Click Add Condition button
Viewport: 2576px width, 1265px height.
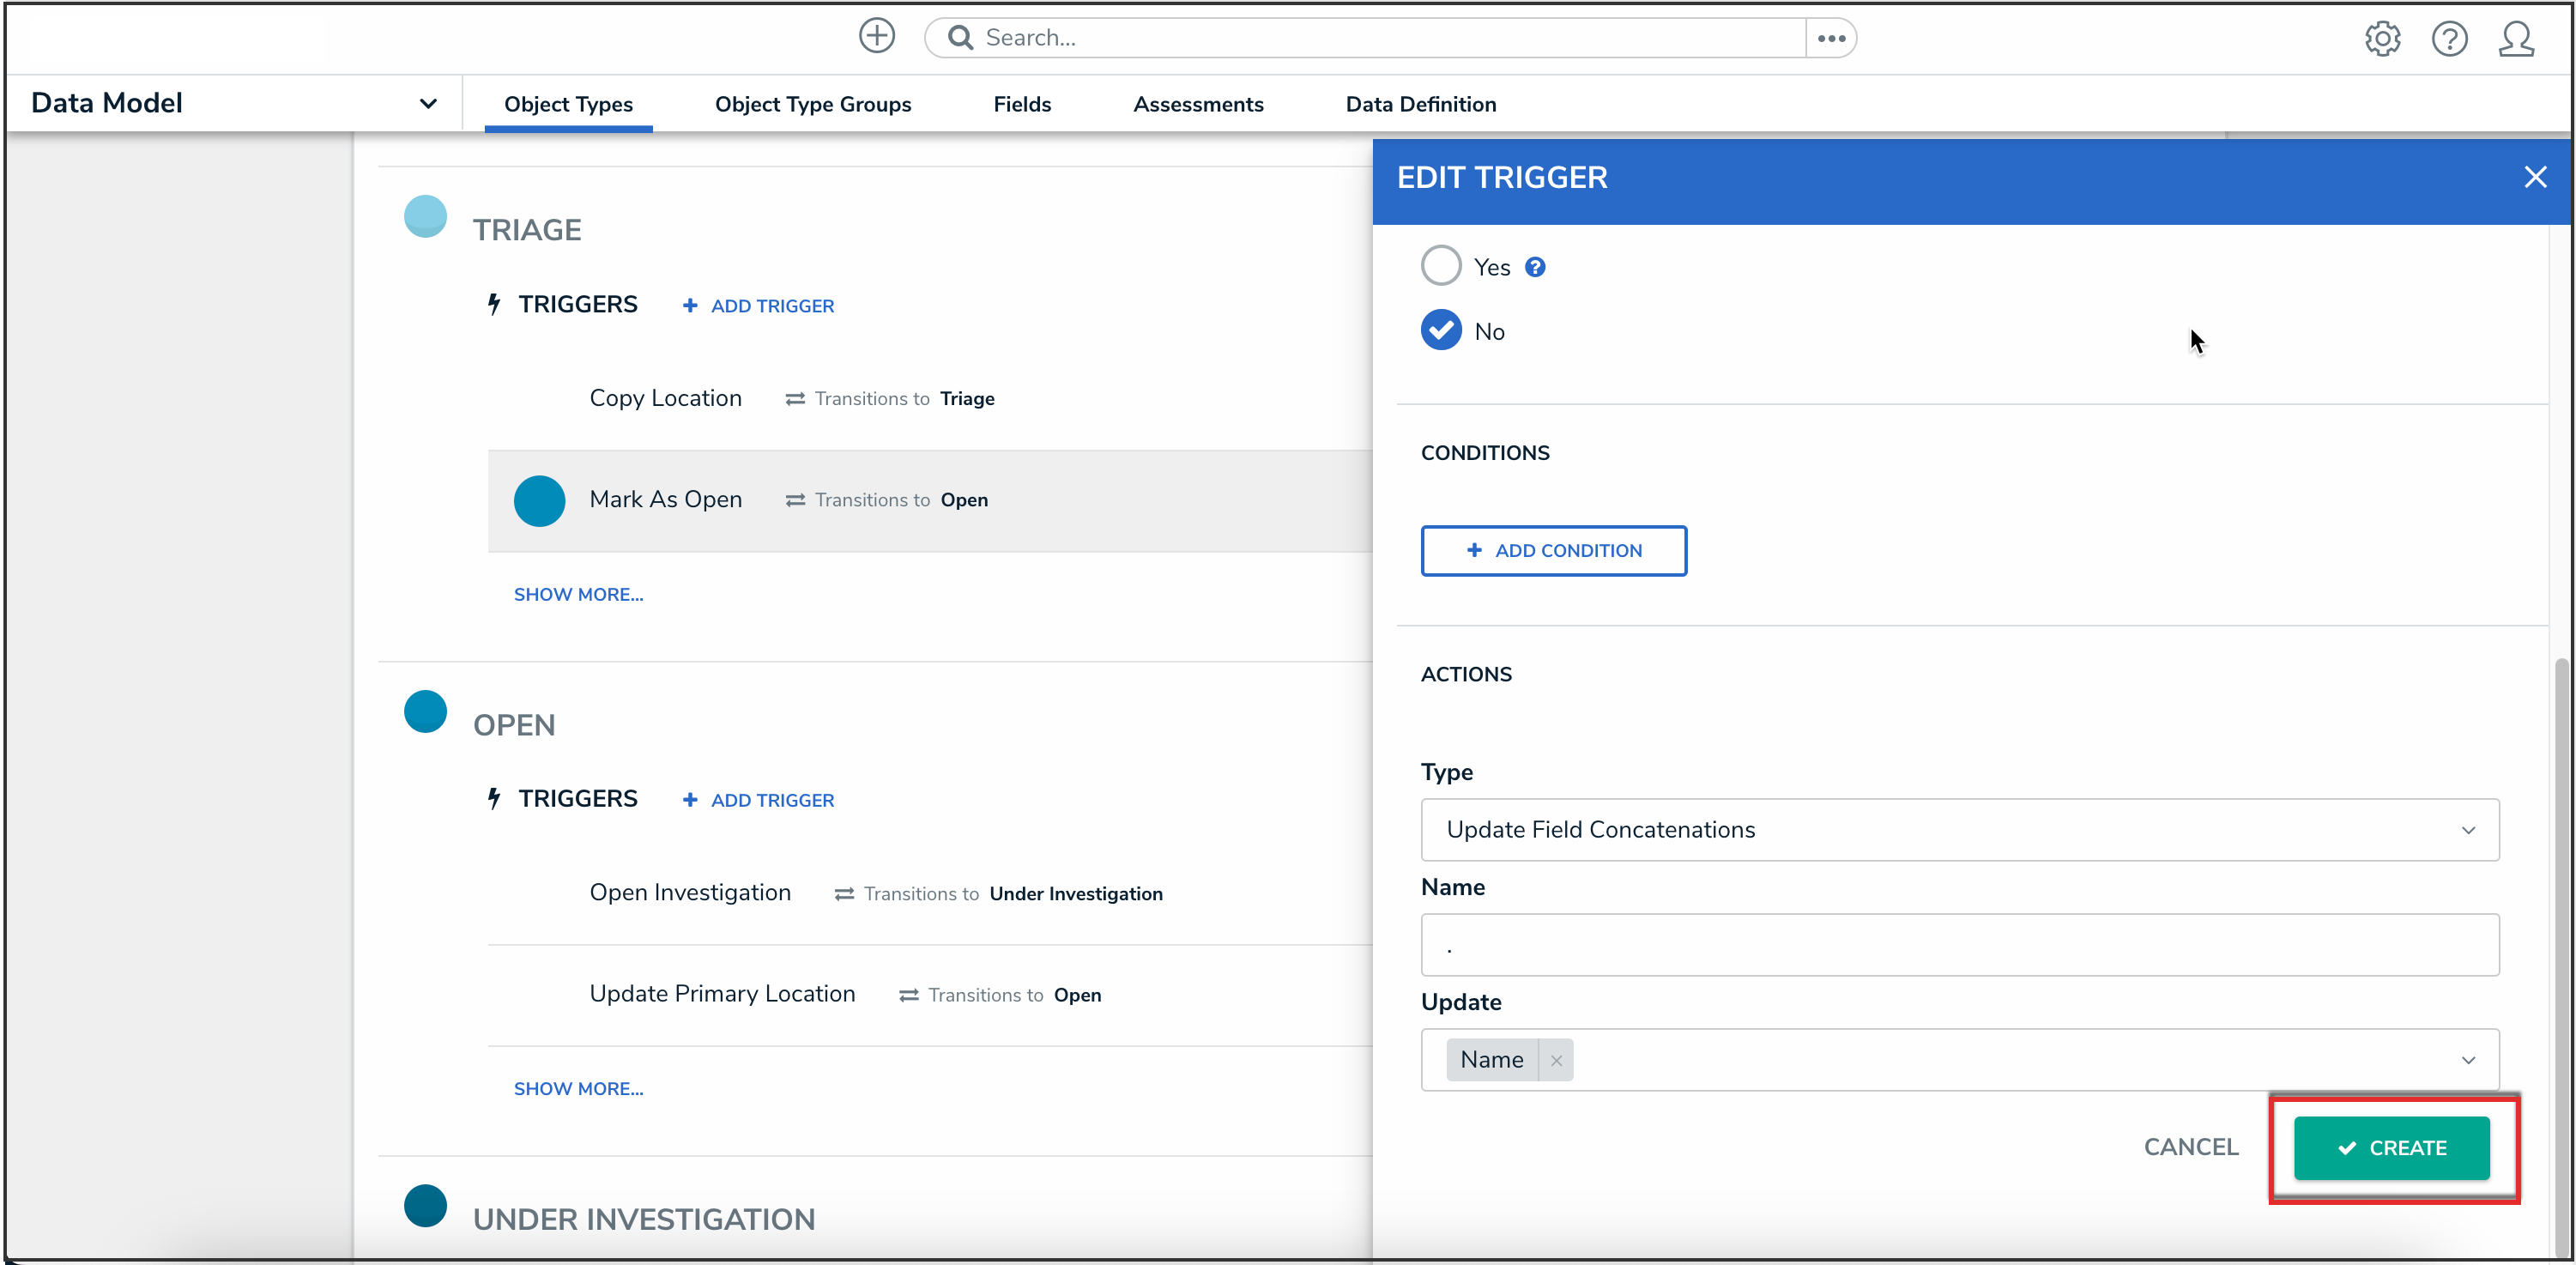pos(1553,551)
